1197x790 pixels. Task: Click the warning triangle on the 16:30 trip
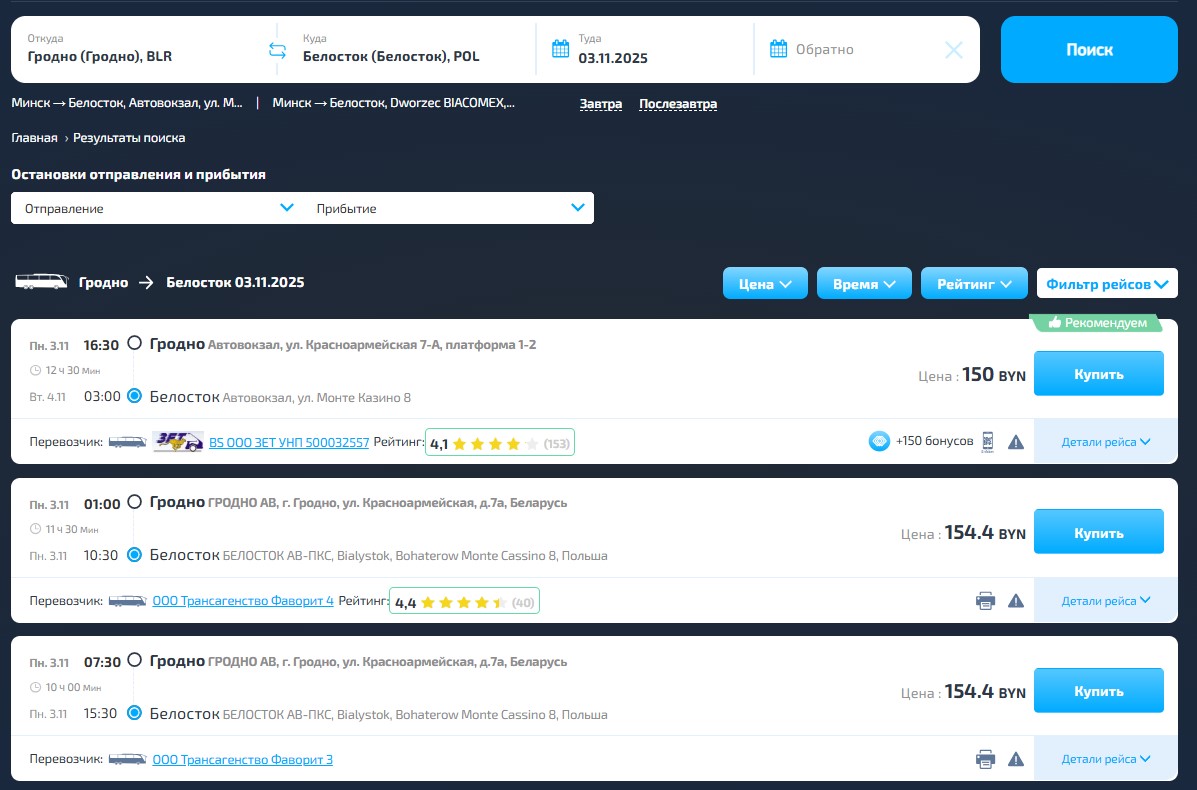coord(1016,442)
